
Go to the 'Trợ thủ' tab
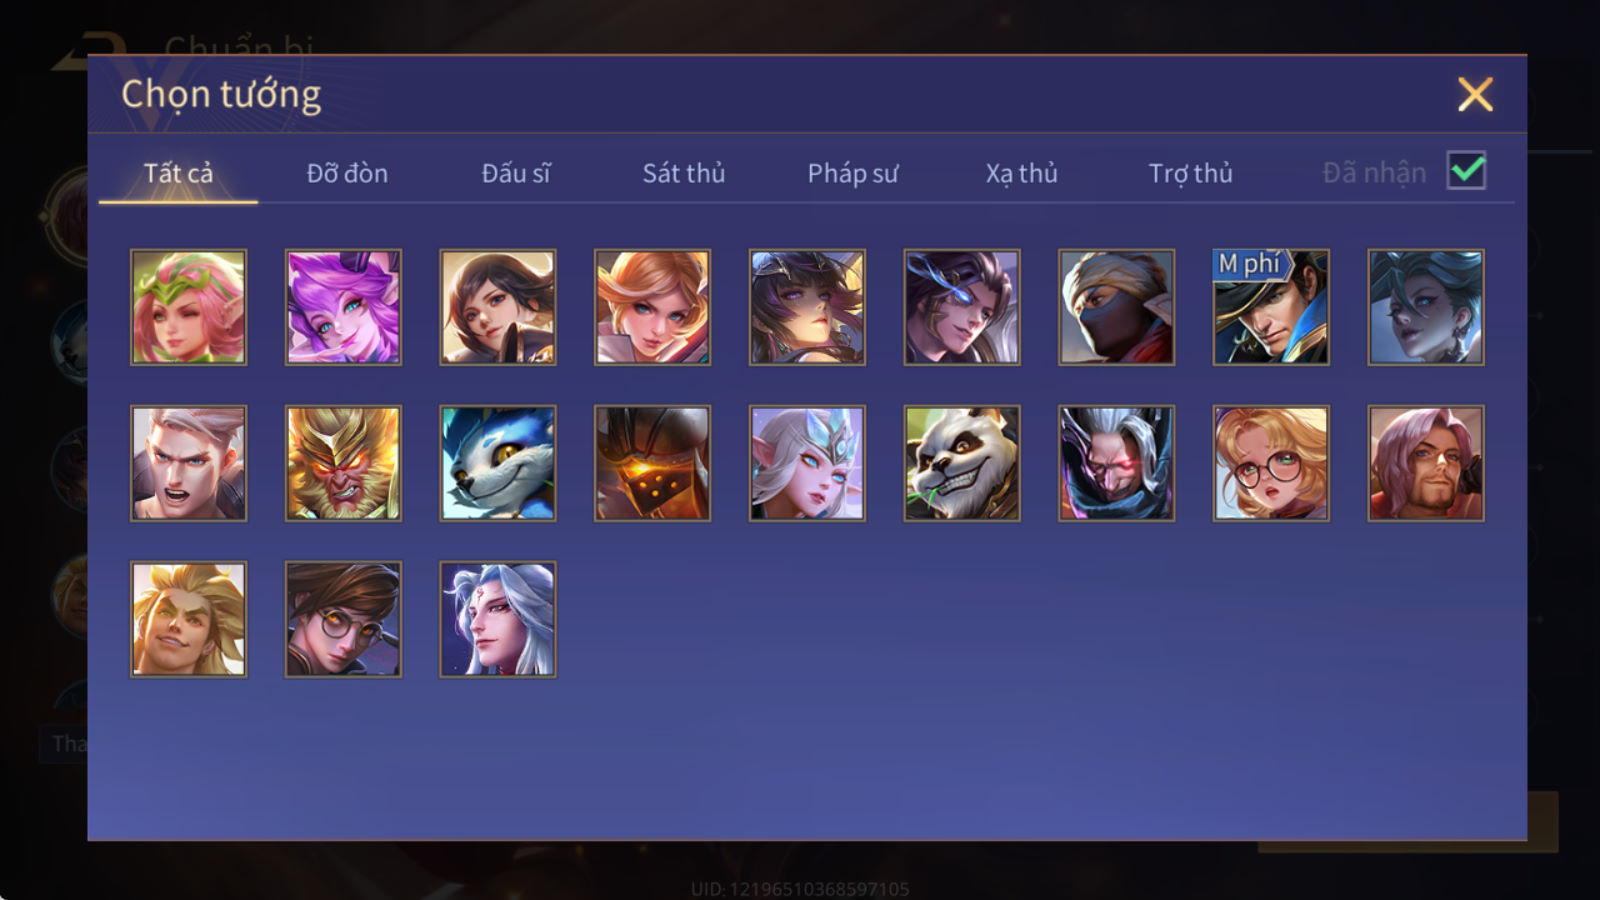pos(1190,173)
